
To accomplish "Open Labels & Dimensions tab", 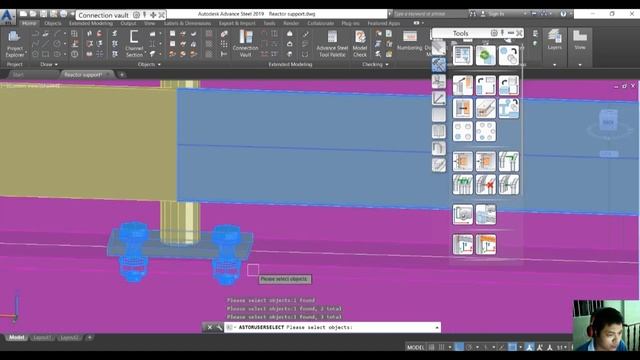I will tap(187, 23).
